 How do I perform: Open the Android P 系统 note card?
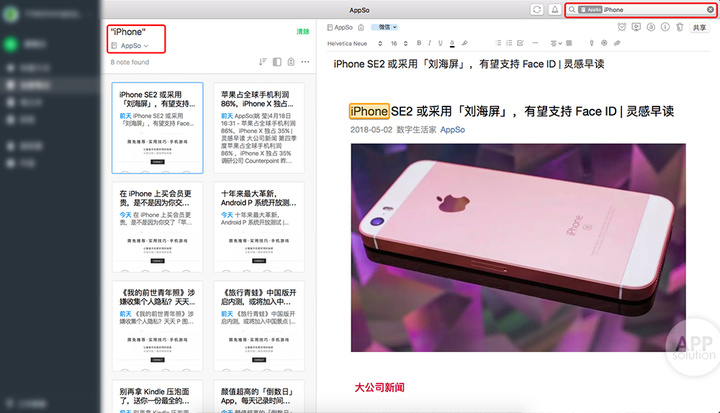tap(259, 227)
